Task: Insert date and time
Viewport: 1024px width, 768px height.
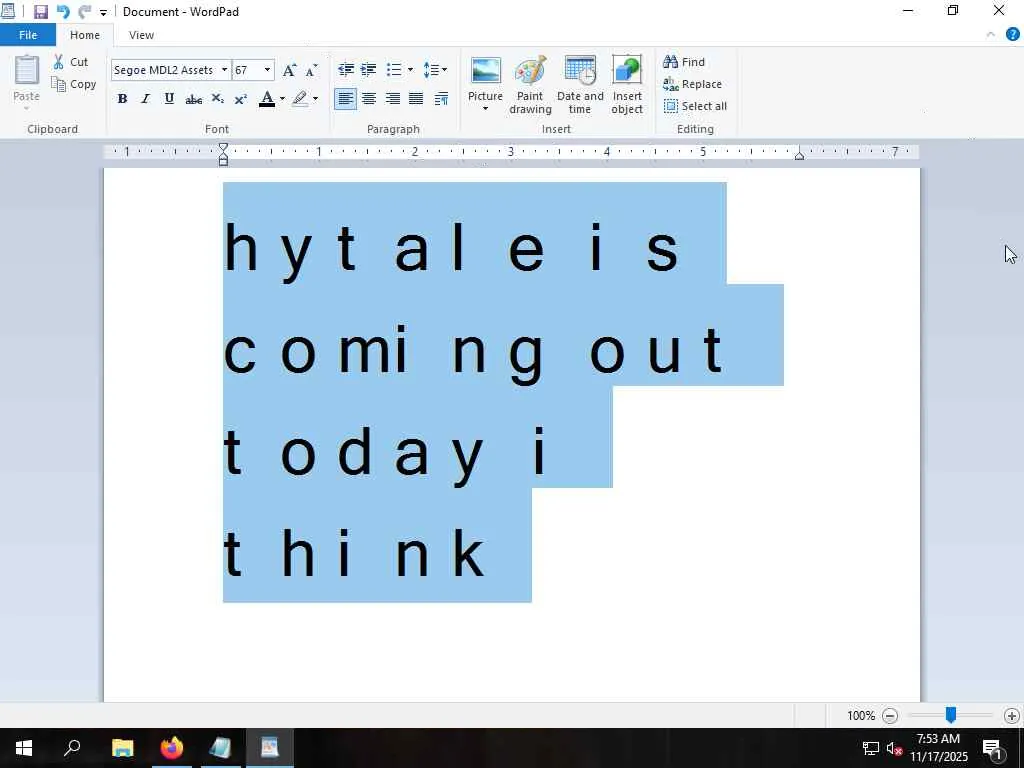Action: point(580,85)
